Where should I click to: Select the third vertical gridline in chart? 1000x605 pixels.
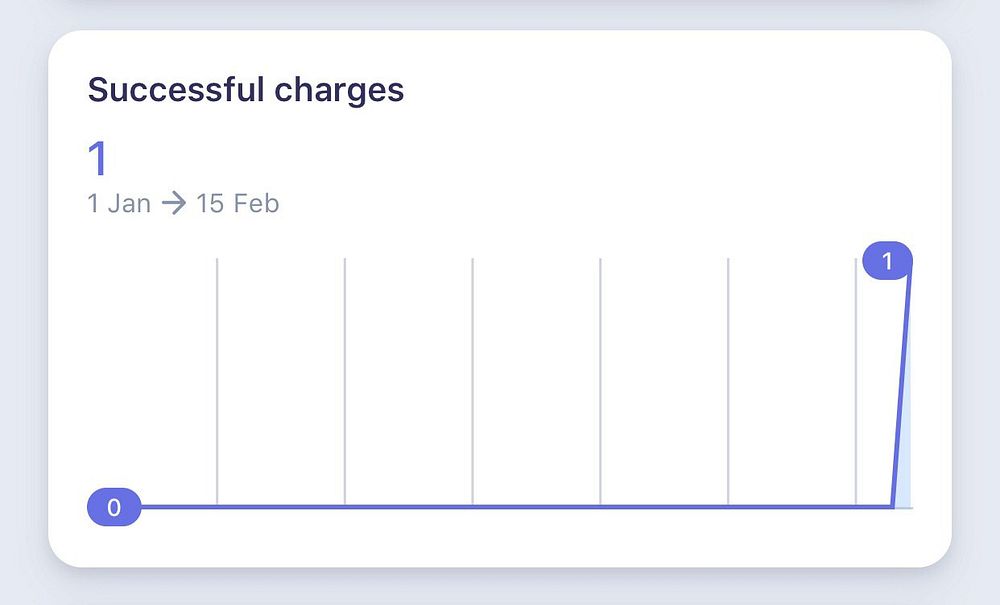point(473,381)
